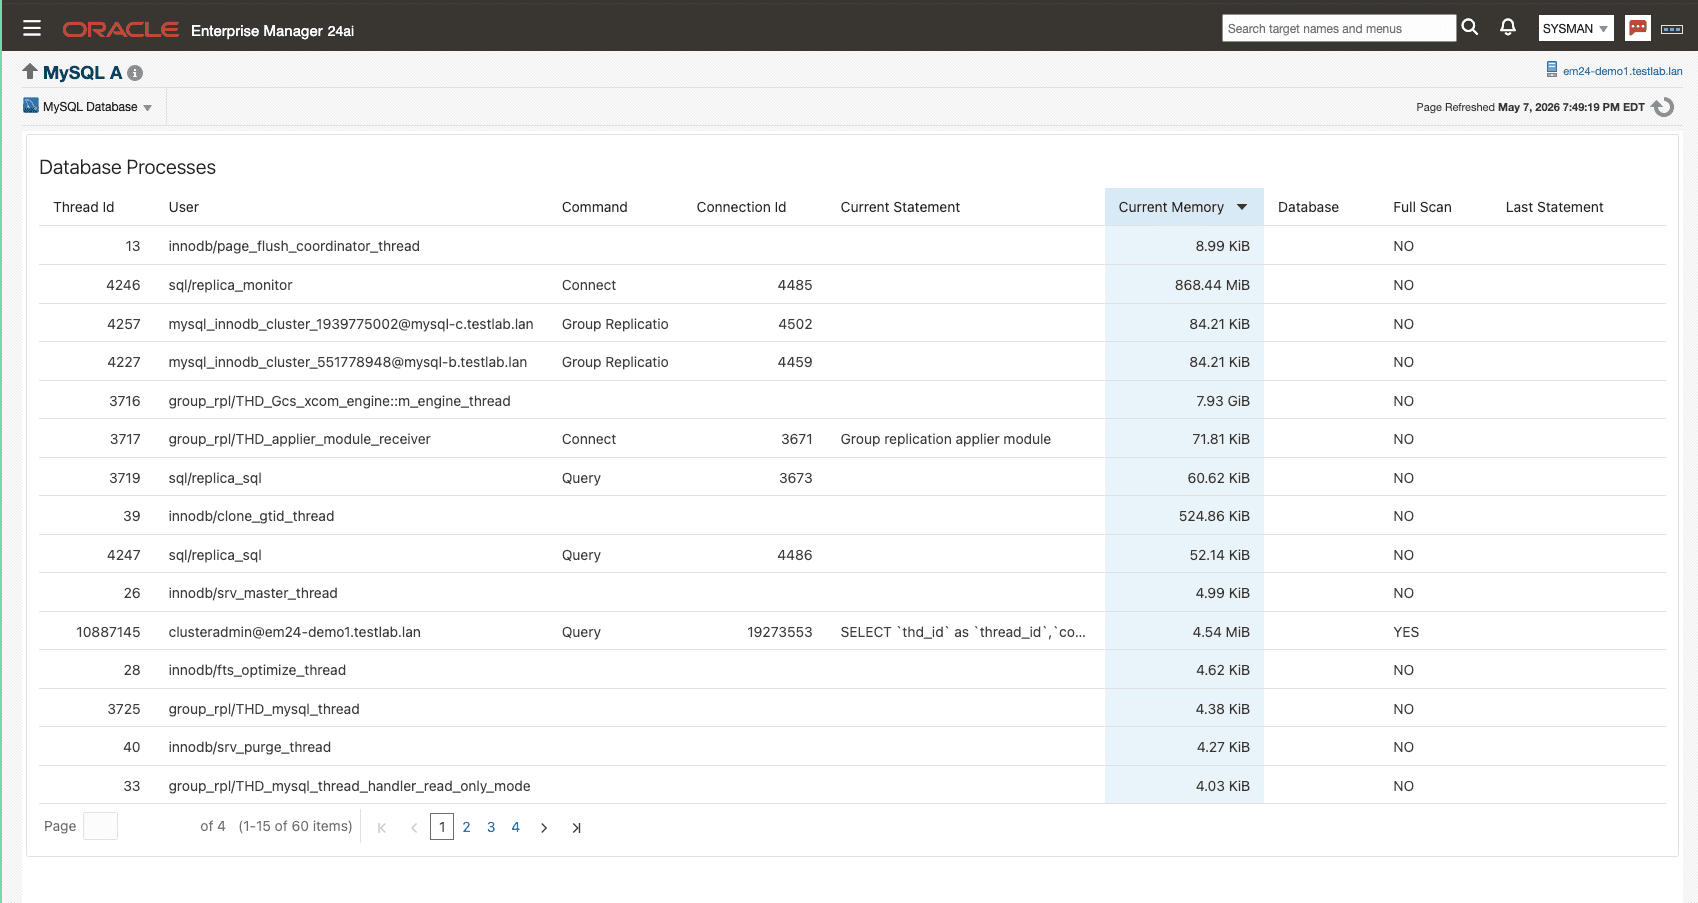The height and width of the screenshot is (903, 1698).
Task: Click connection id 19273553
Action: click(780, 632)
